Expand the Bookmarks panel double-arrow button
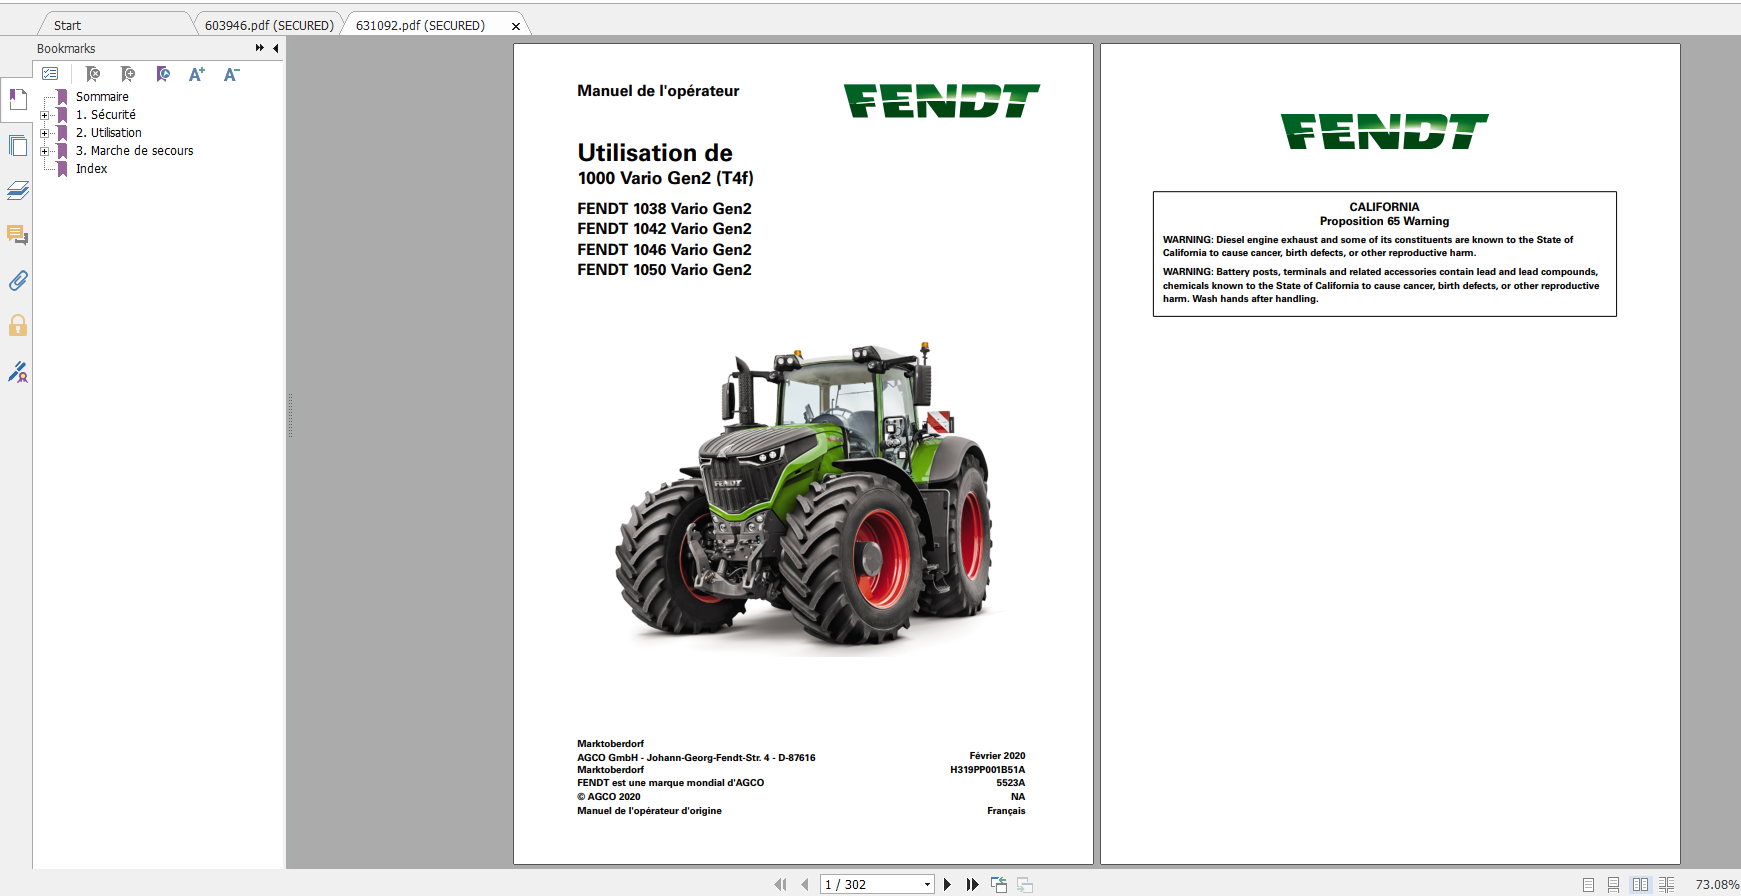The width and height of the screenshot is (1741, 896). 260,48
